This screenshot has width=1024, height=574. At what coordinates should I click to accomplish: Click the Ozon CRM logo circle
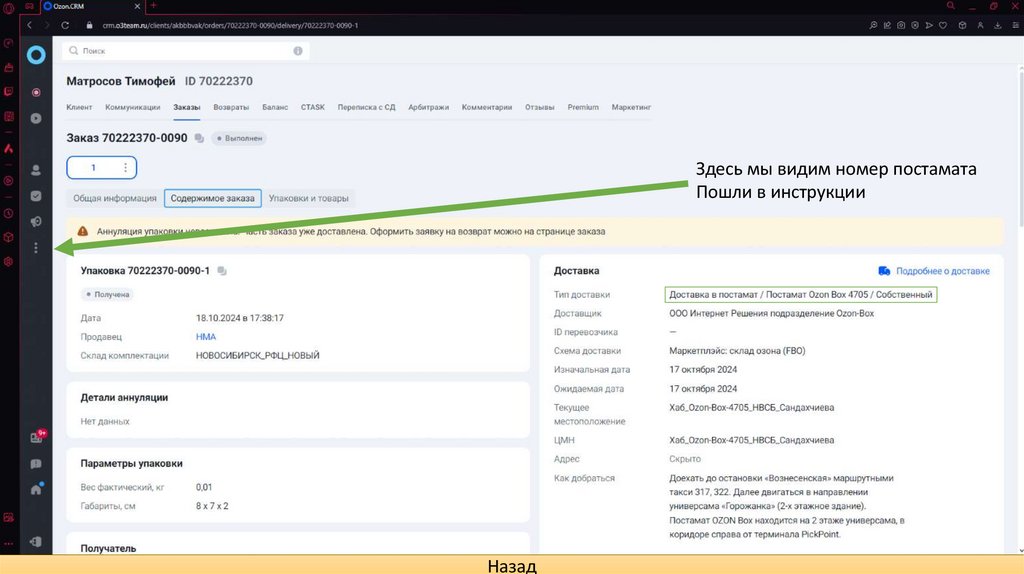coord(36,55)
